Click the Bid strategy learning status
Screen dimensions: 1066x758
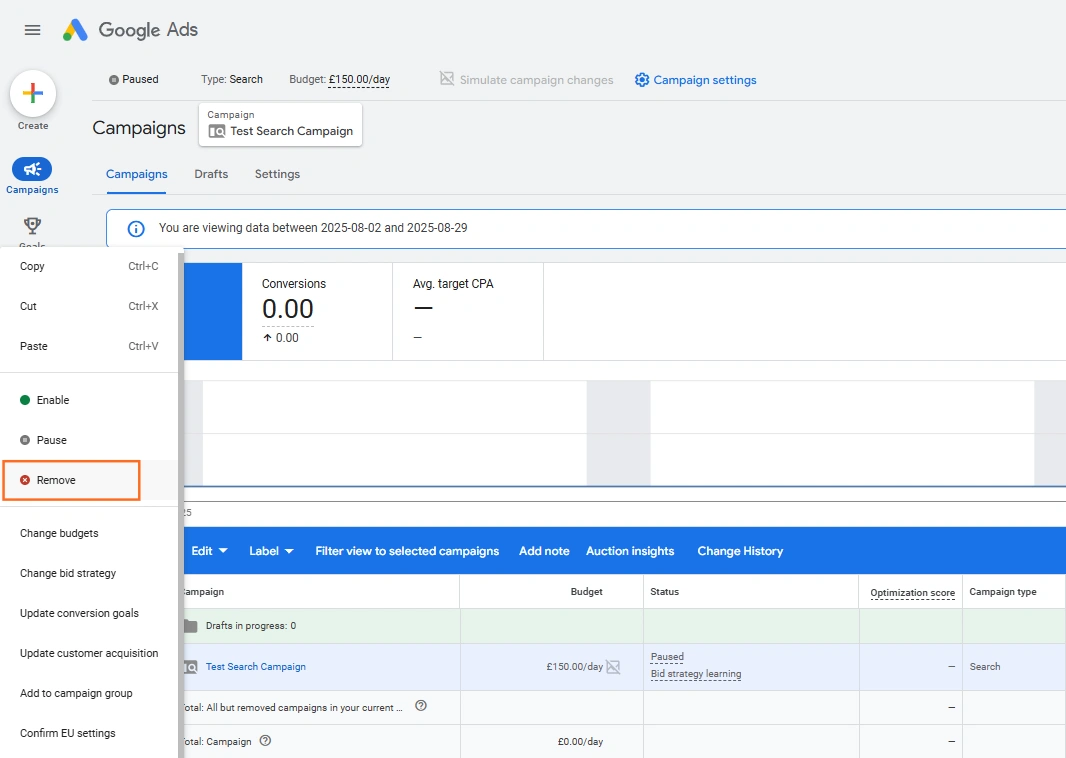pyautogui.click(x=696, y=674)
